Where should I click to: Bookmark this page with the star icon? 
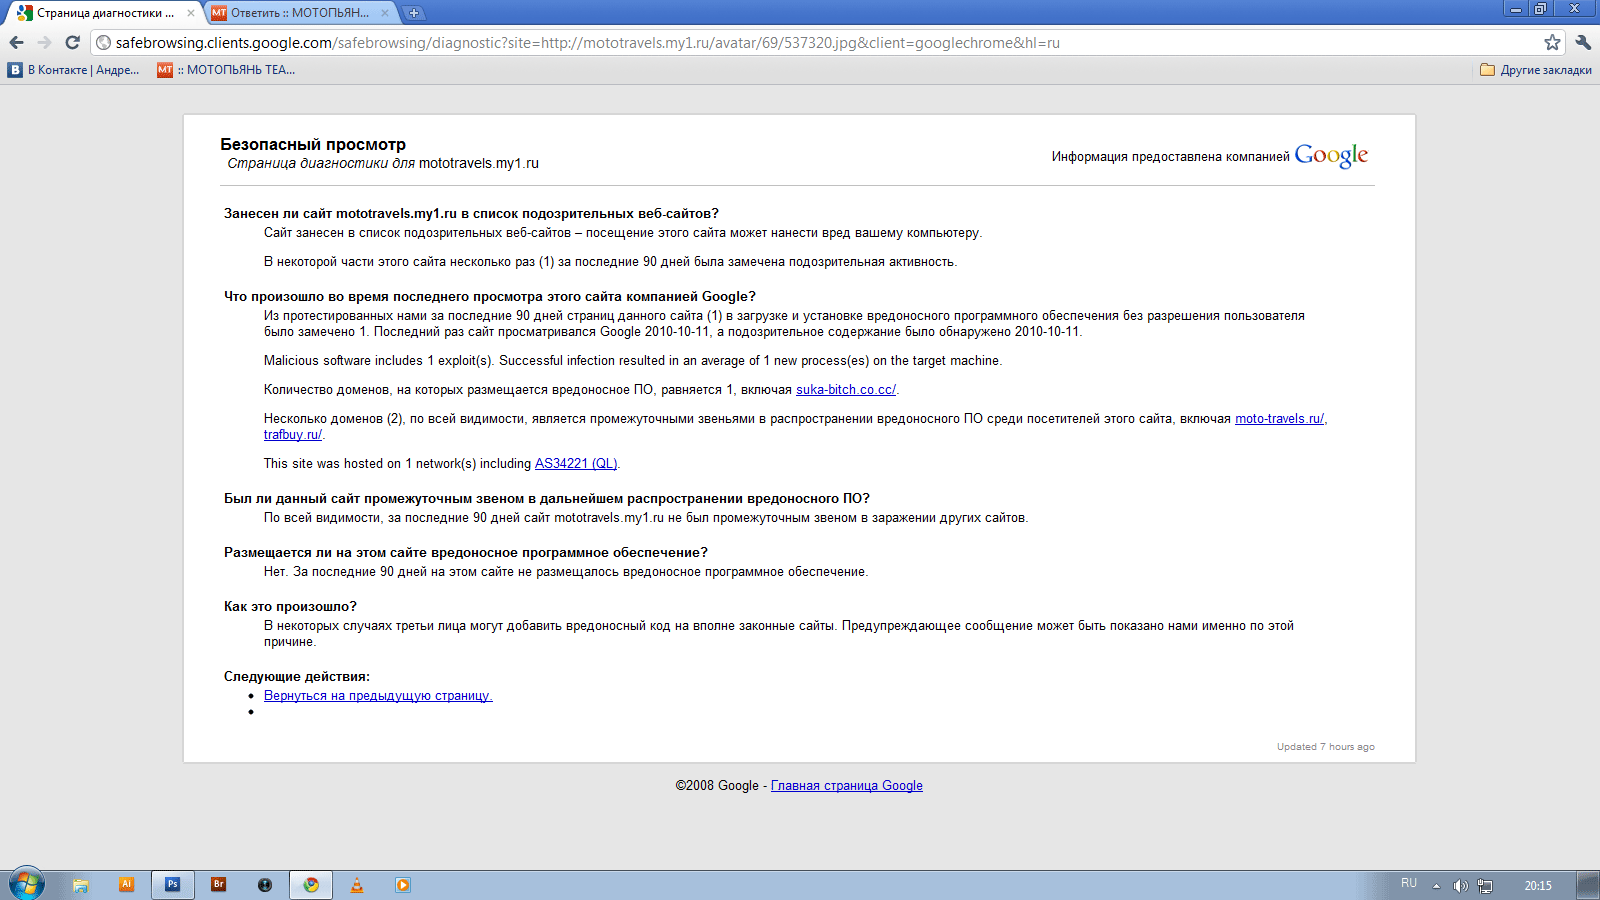(x=1552, y=42)
